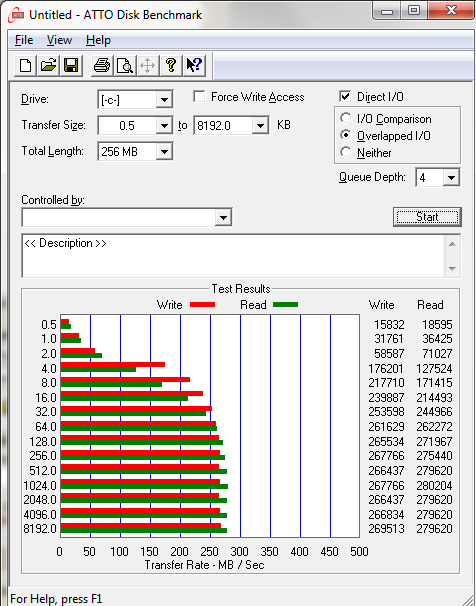The image size is (476, 606).
Task: Open the Controlled by combo box
Action: (127, 218)
